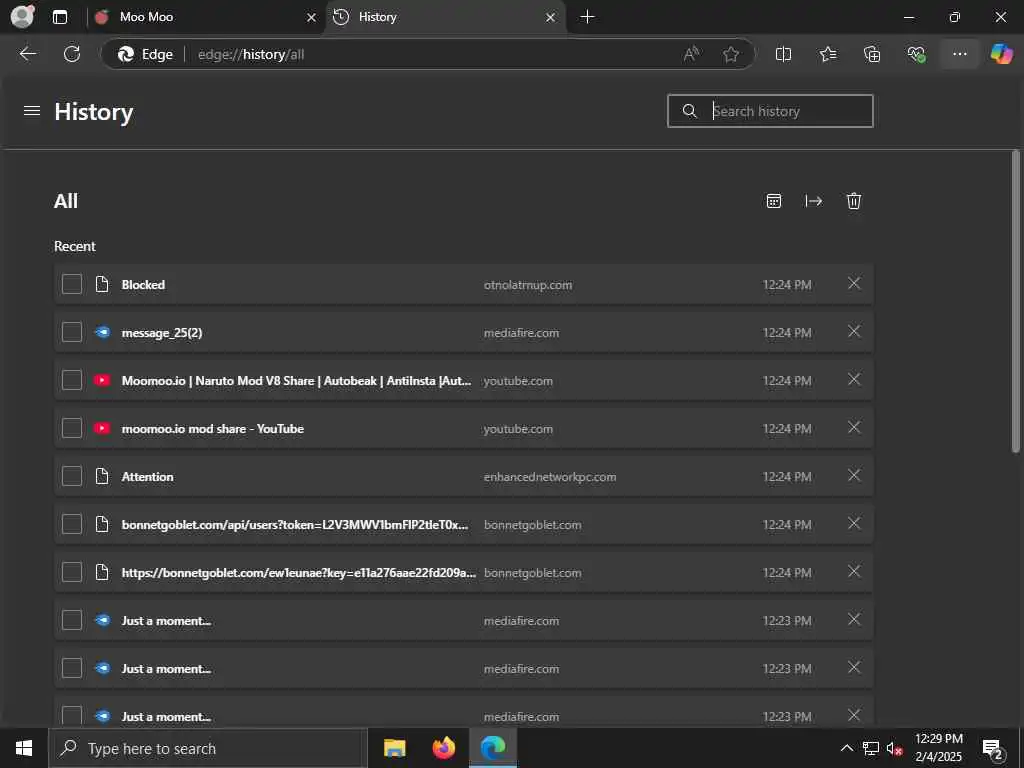1024x768 pixels.
Task: Open the Windows Start button
Action: (x=24, y=748)
